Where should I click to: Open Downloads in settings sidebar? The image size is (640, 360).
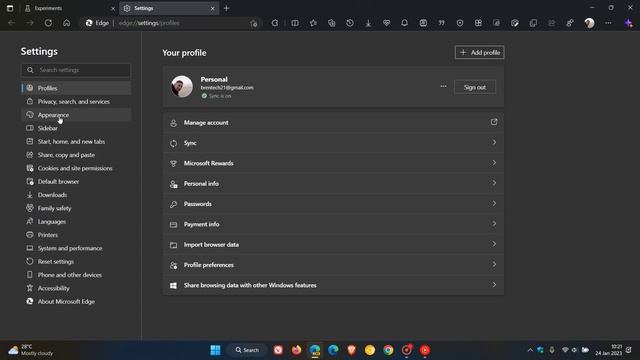(x=76, y=195)
